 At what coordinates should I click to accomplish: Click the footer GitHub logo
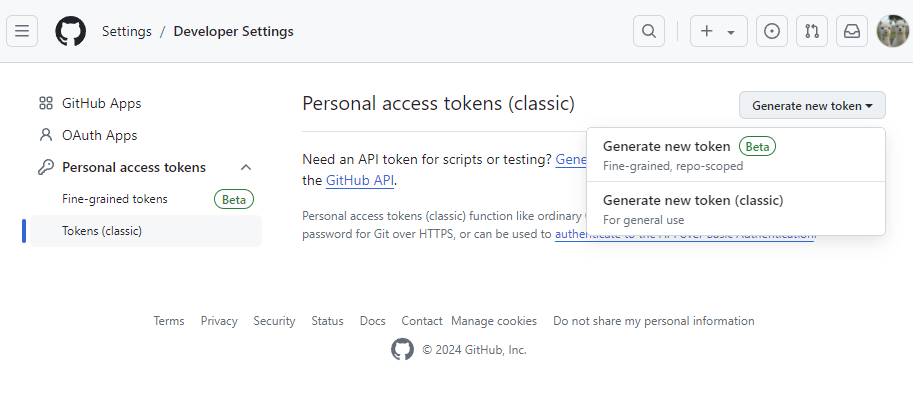point(402,349)
